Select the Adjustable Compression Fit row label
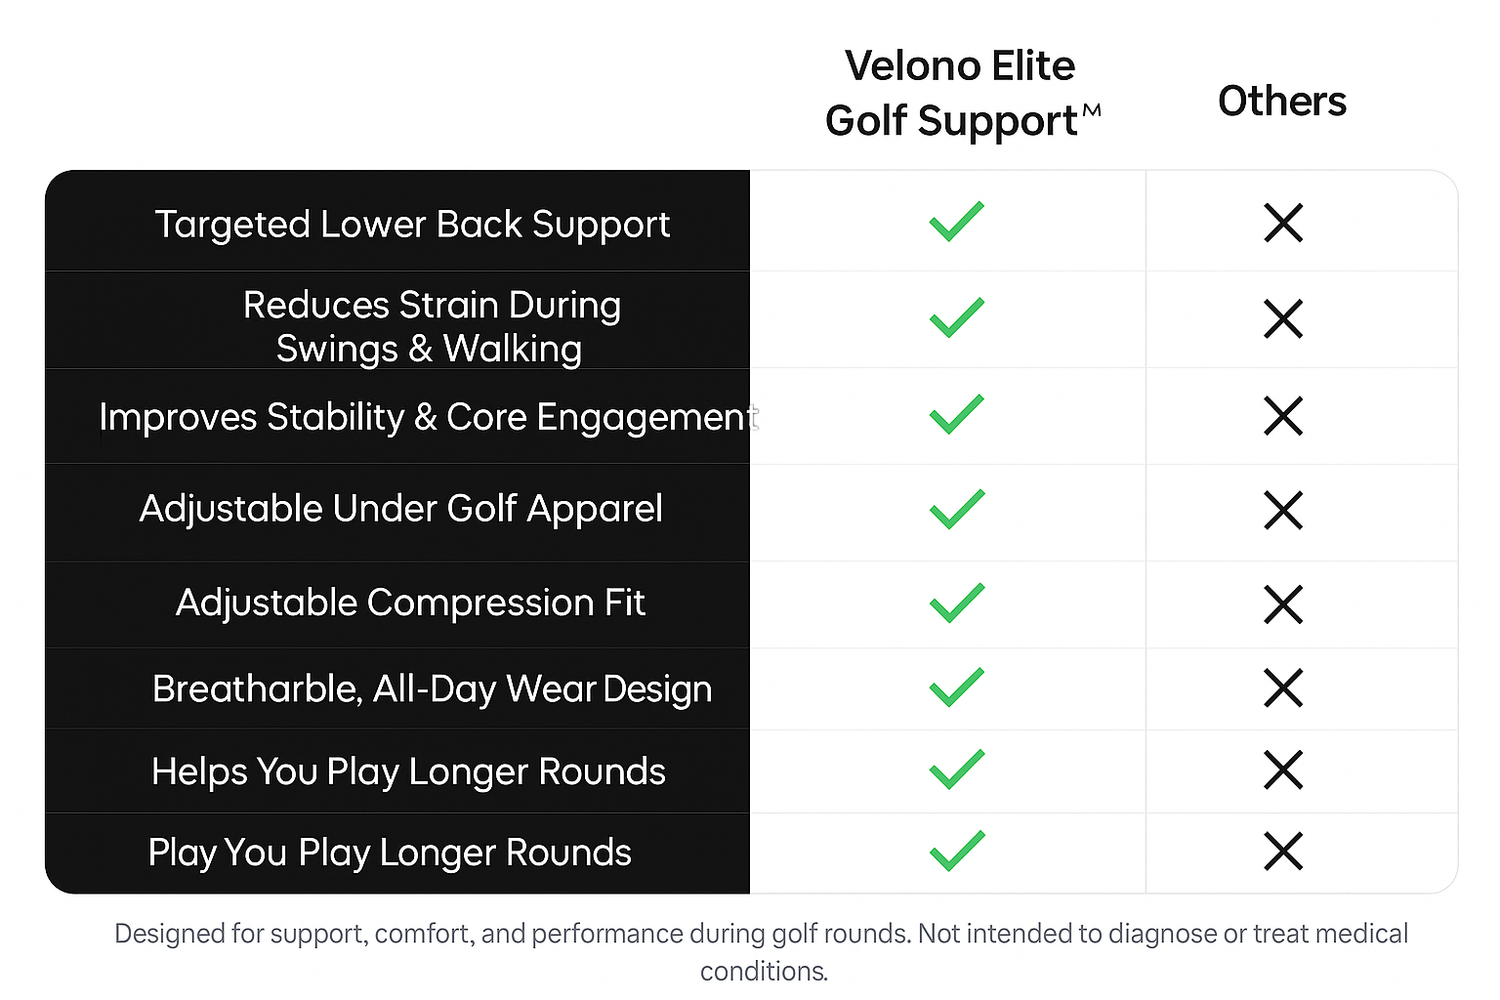 tap(410, 603)
